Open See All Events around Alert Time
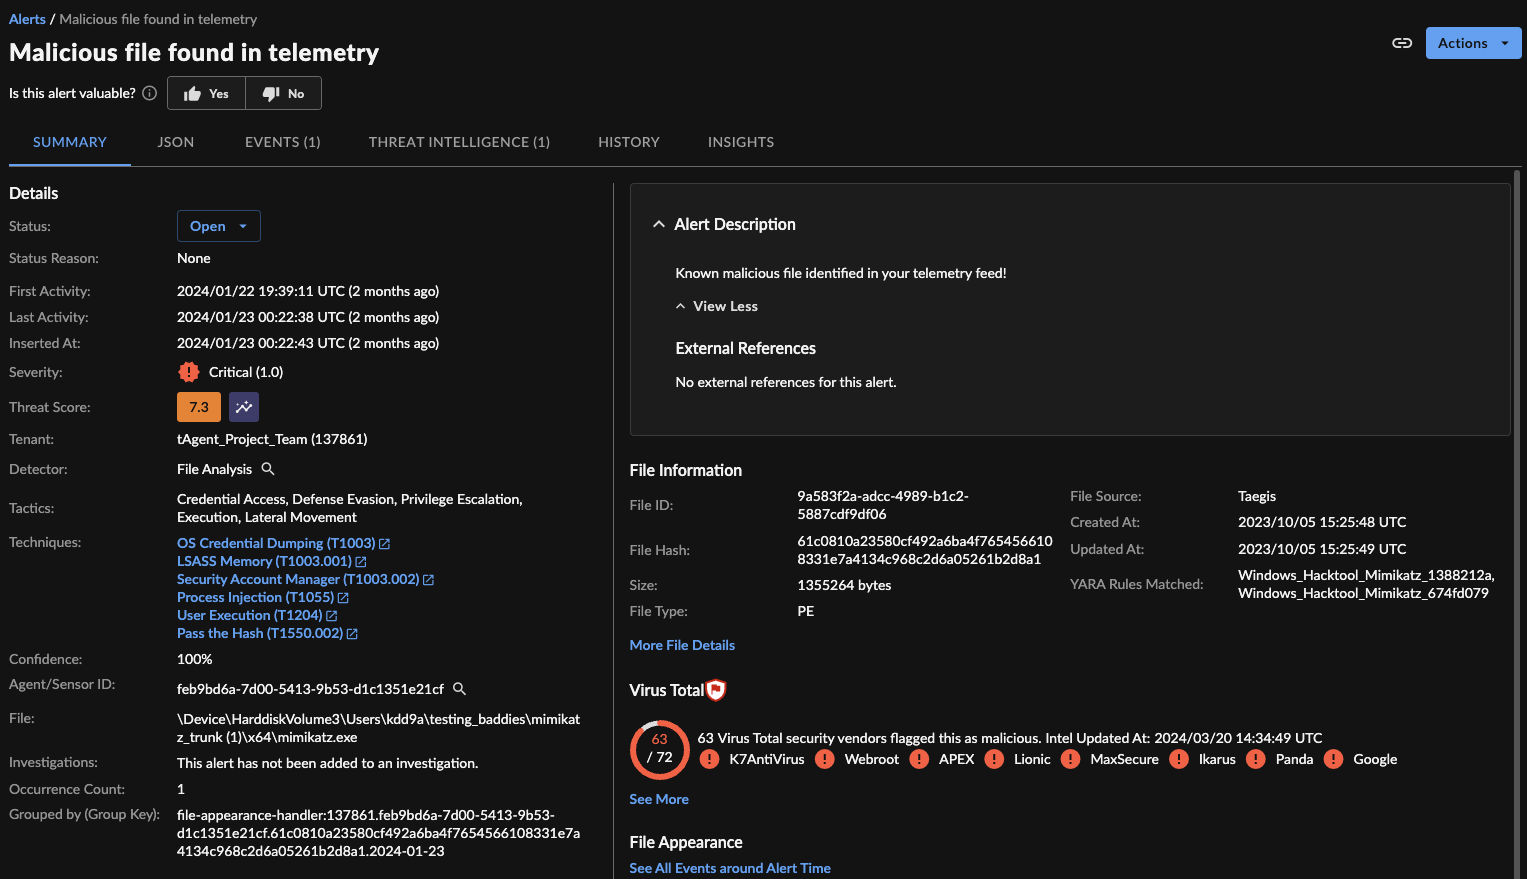The height and width of the screenshot is (879, 1527). click(730, 868)
